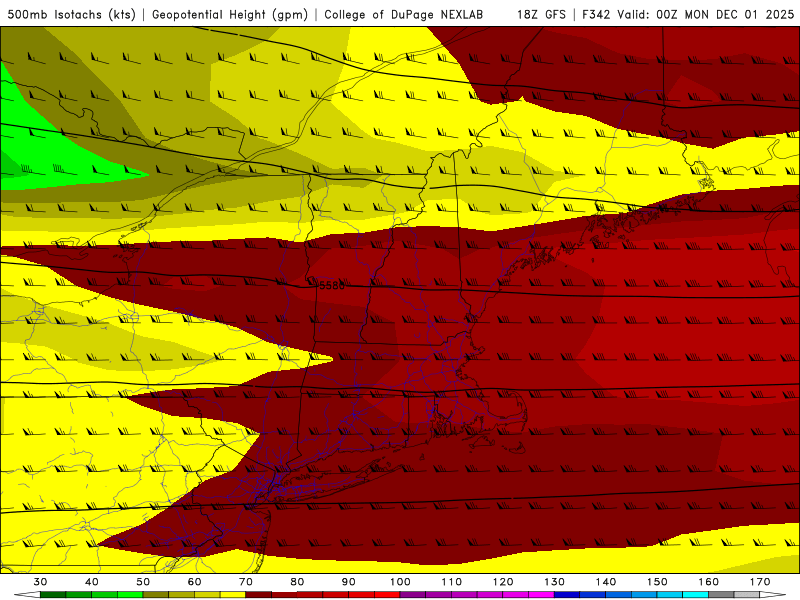Click the dark blue swatch under 130
This screenshot has height=600, width=800.
[x=567, y=595]
